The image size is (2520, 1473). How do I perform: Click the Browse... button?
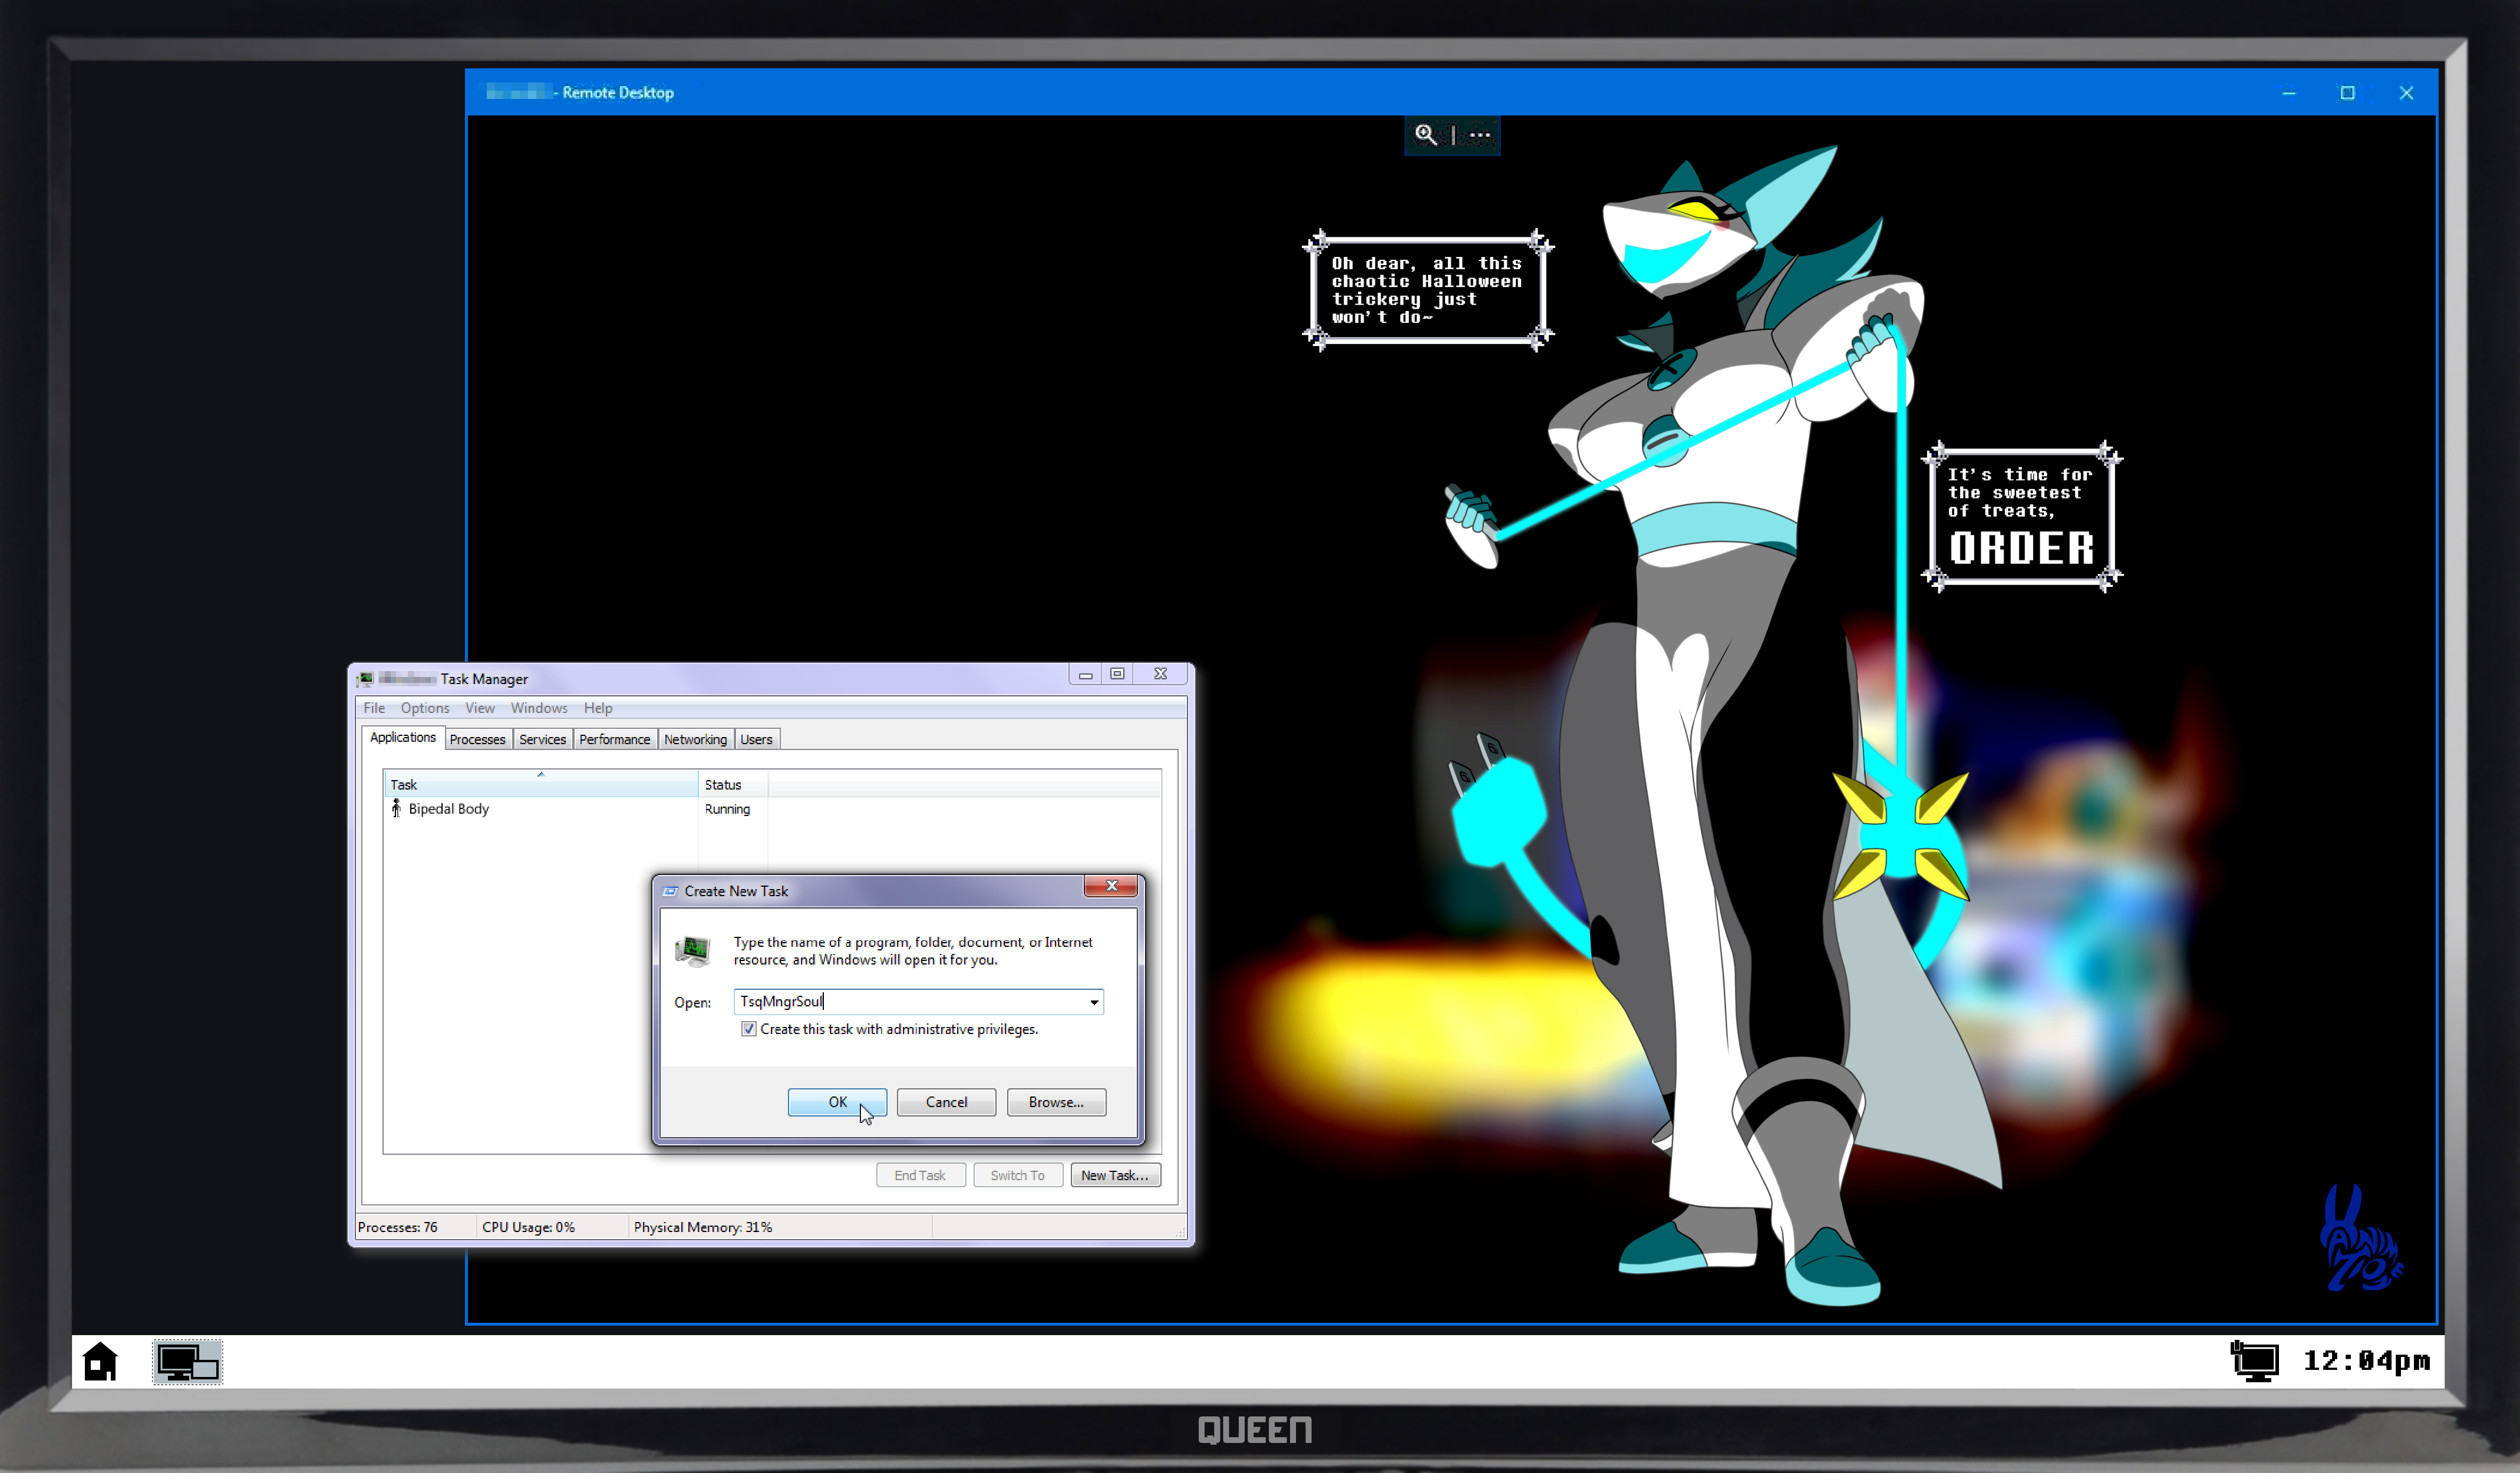pos(1055,1101)
